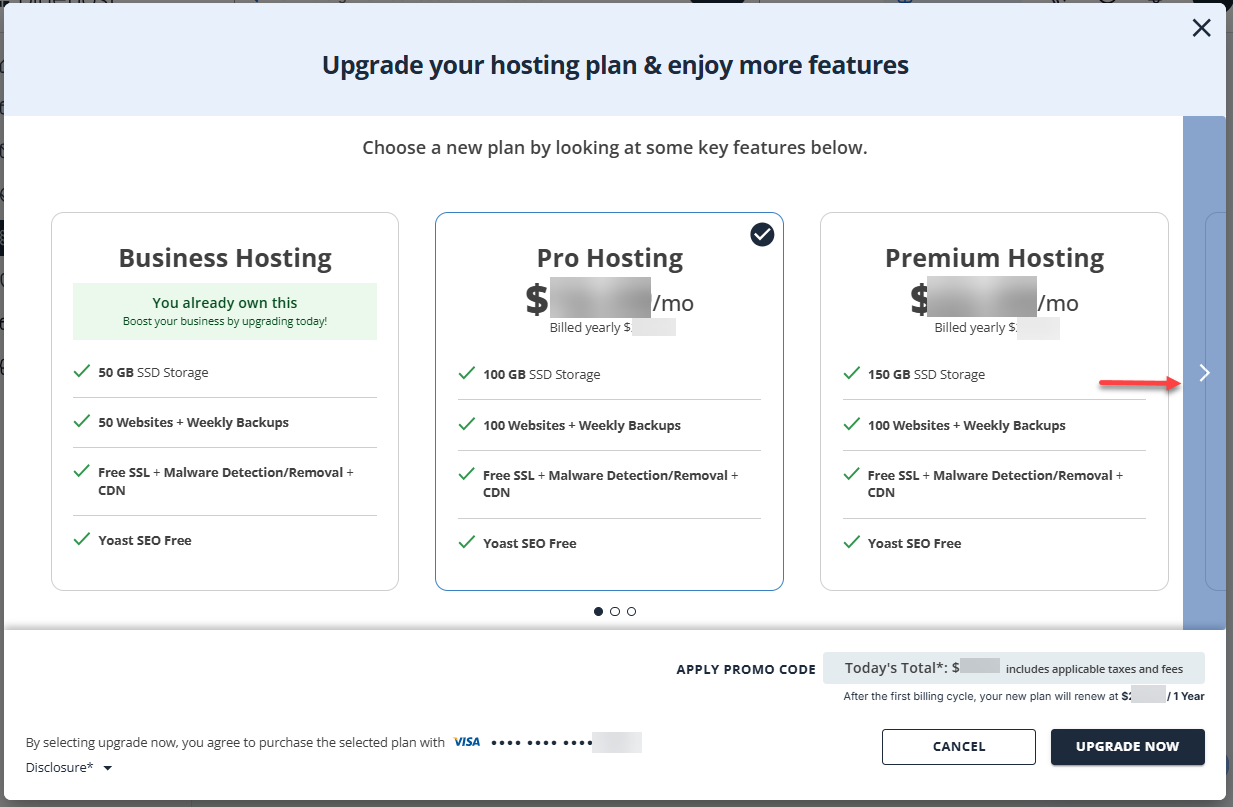Select the second carousel page dot
Image resolution: width=1233 pixels, height=807 pixels.
click(615, 611)
